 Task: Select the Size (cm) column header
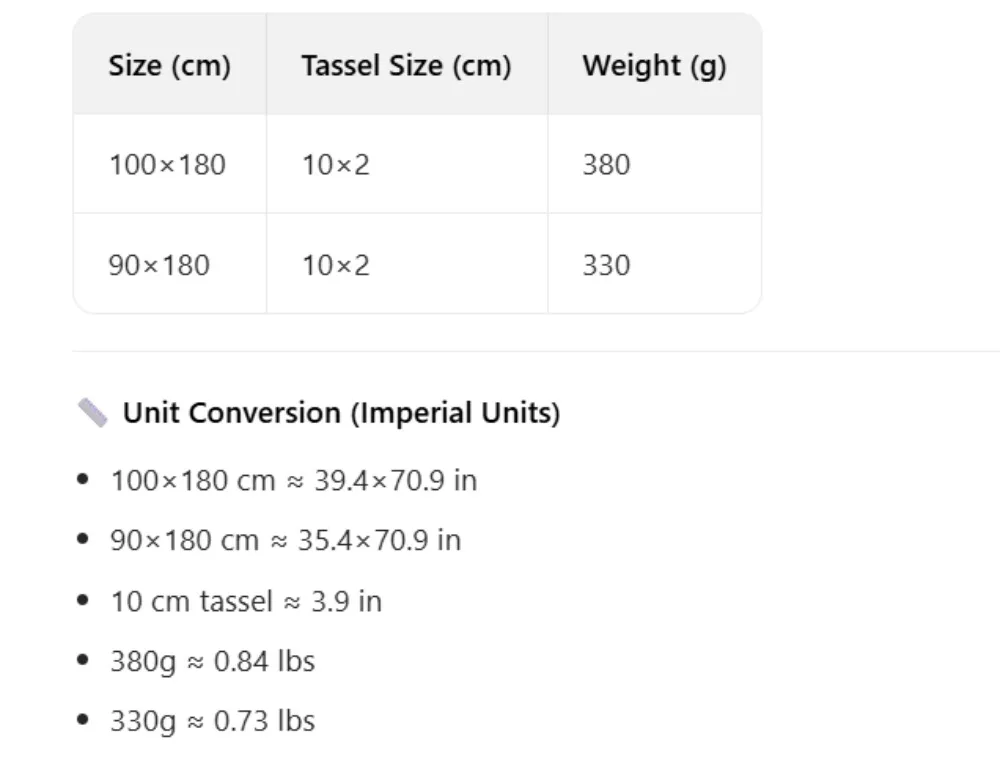click(170, 65)
